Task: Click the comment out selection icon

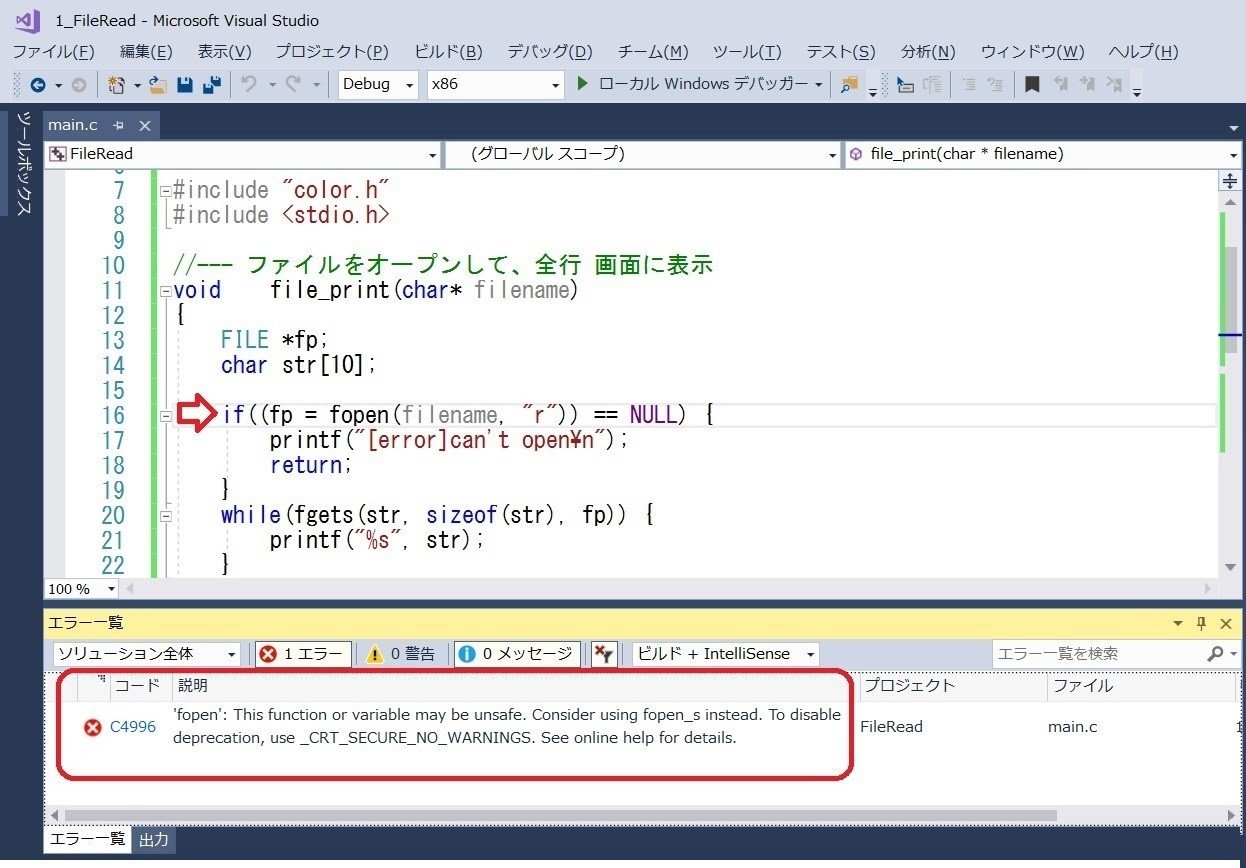Action: (968, 85)
